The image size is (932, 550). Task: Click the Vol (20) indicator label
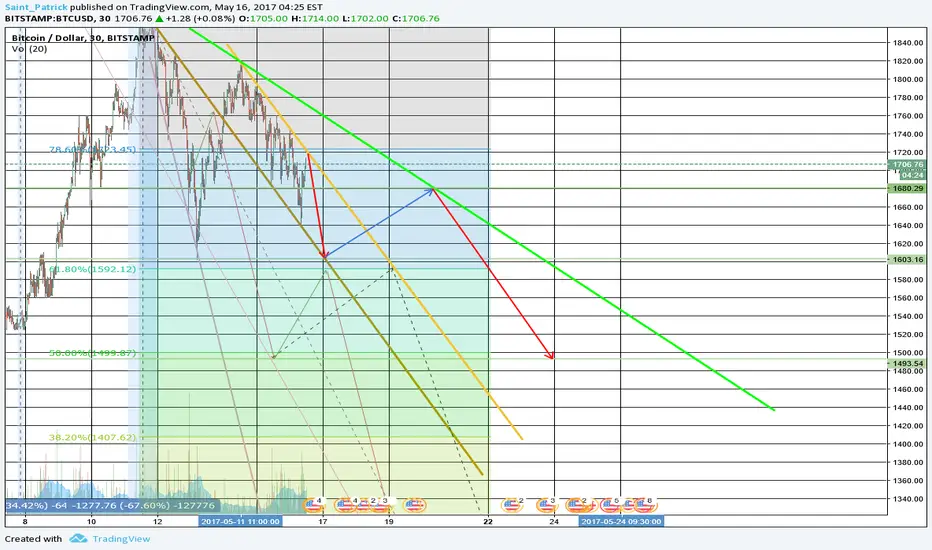(29, 49)
